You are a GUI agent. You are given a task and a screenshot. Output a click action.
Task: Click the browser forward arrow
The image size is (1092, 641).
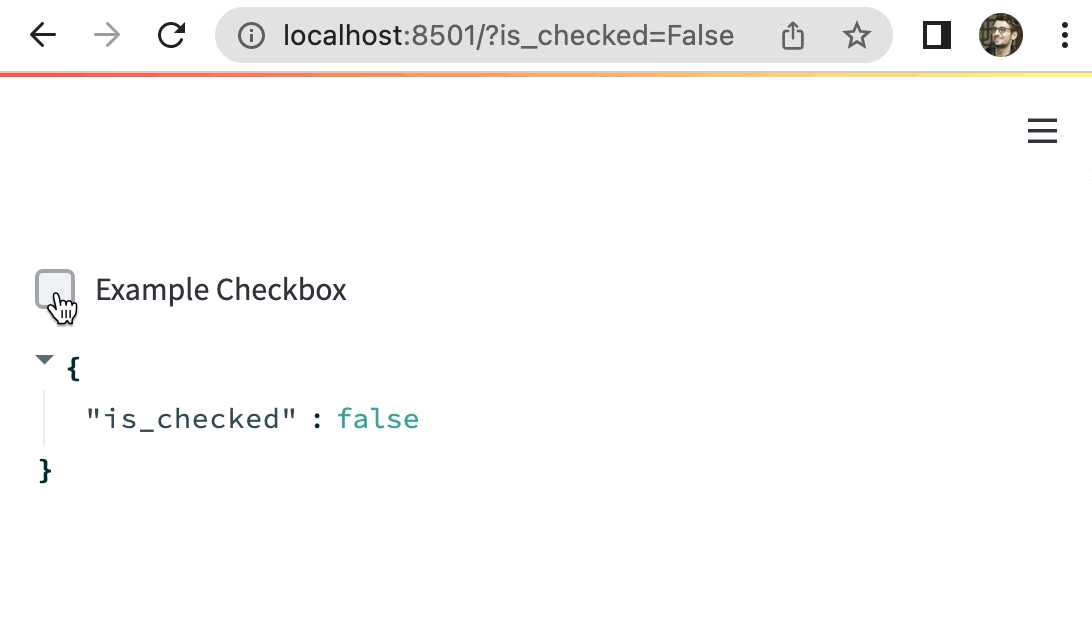(x=106, y=36)
